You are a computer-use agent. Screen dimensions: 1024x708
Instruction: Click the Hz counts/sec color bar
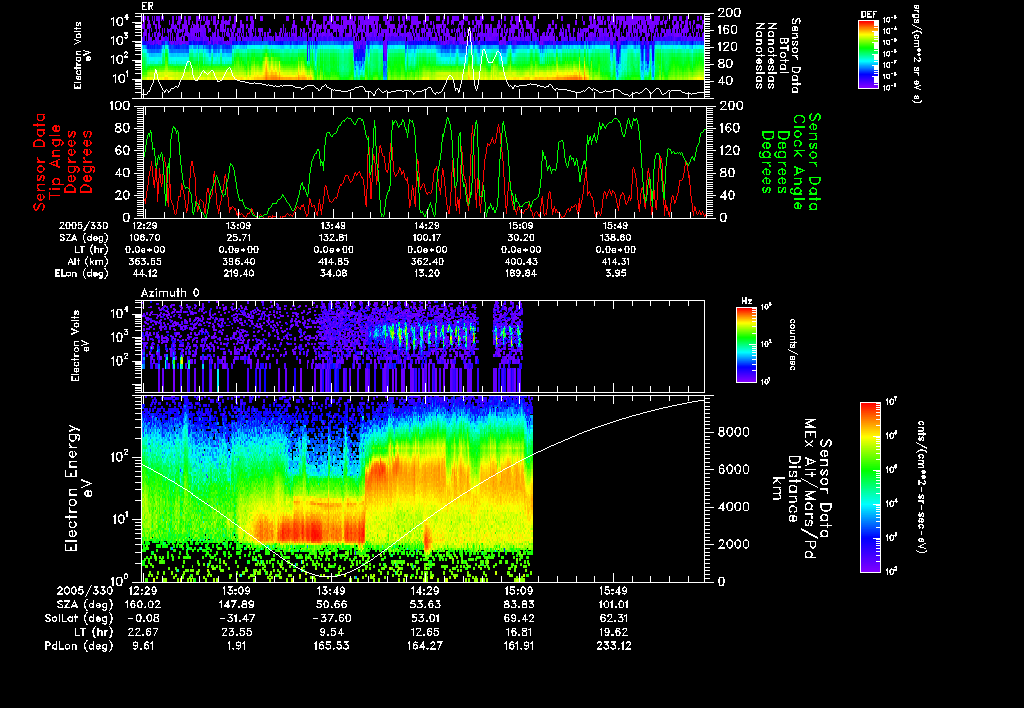point(746,344)
